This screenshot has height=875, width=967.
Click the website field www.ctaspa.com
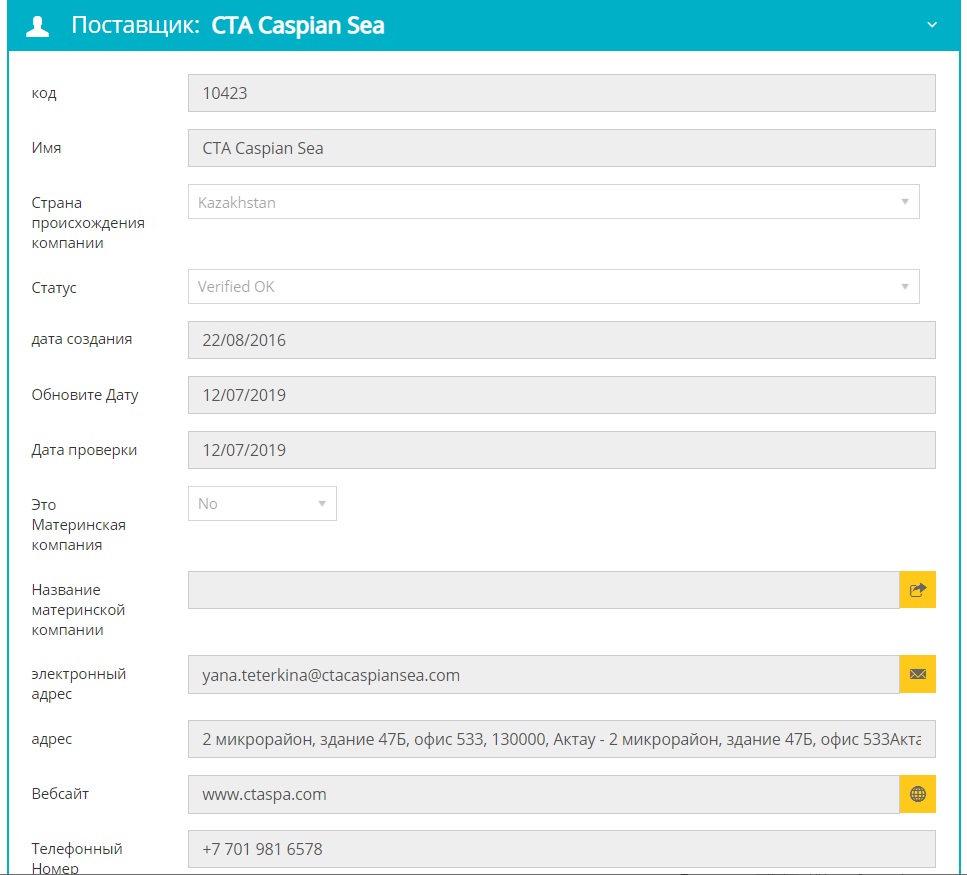[x=543, y=794]
